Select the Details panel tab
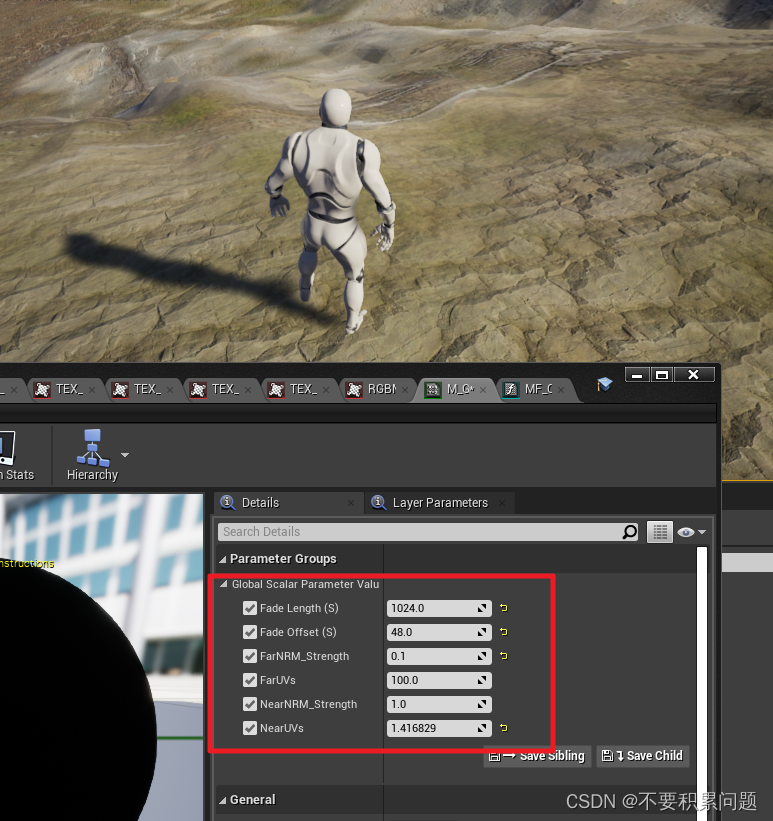This screenshot has height=821, width=773. tap(288, 503)
